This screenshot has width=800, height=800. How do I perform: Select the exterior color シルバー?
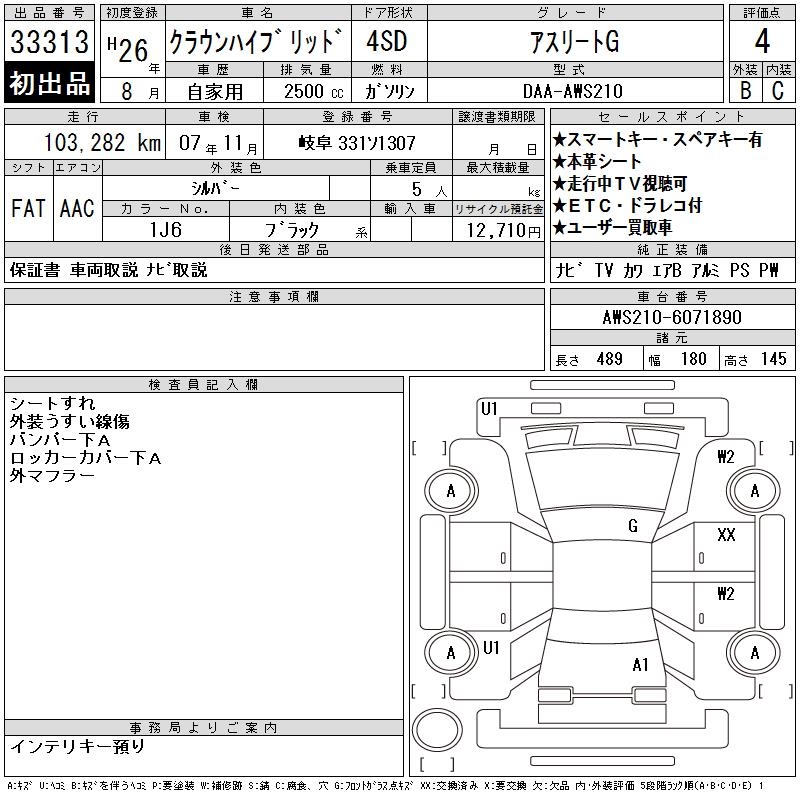[x=215, y=188]
